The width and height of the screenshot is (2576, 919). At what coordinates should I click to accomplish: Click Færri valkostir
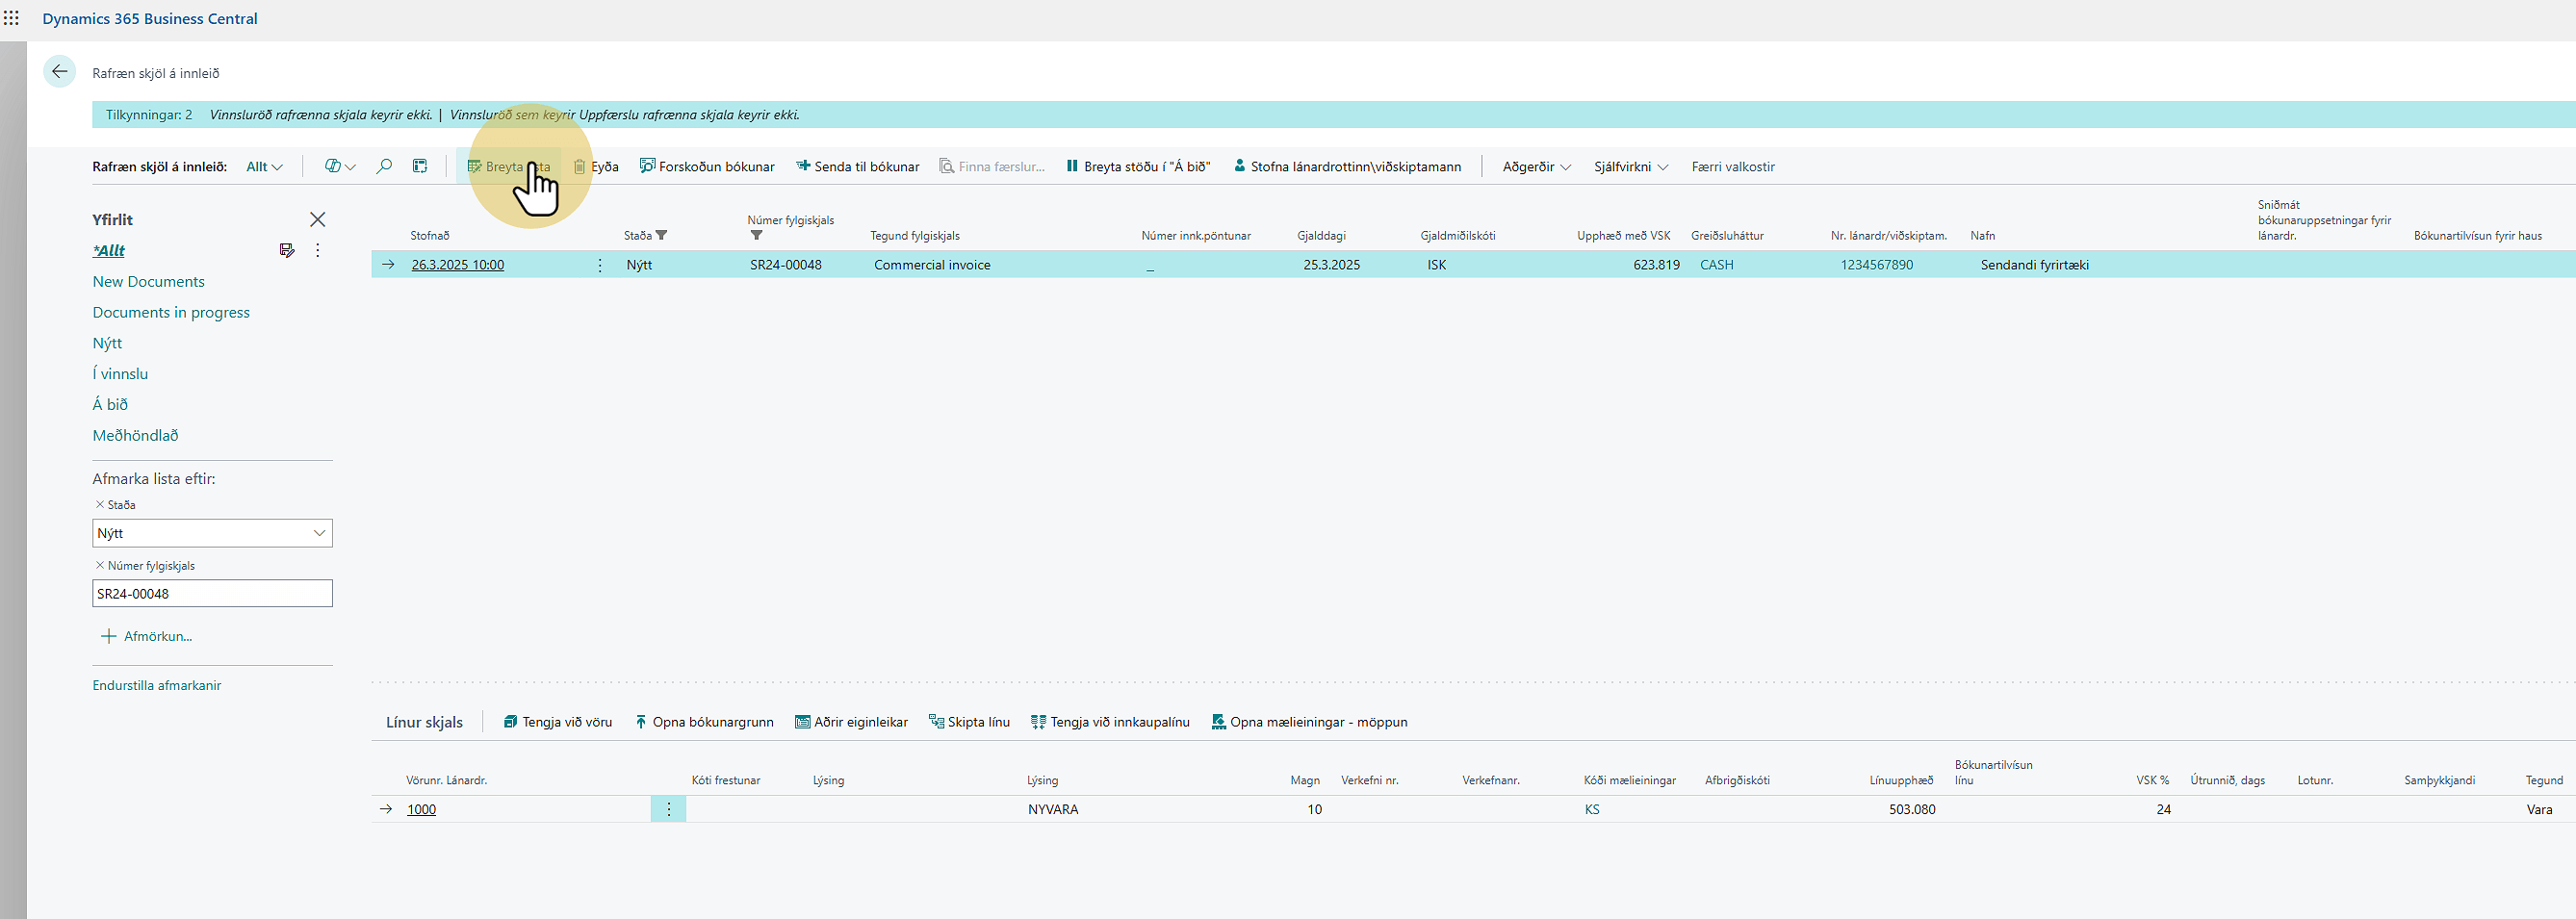[1733, 167]
